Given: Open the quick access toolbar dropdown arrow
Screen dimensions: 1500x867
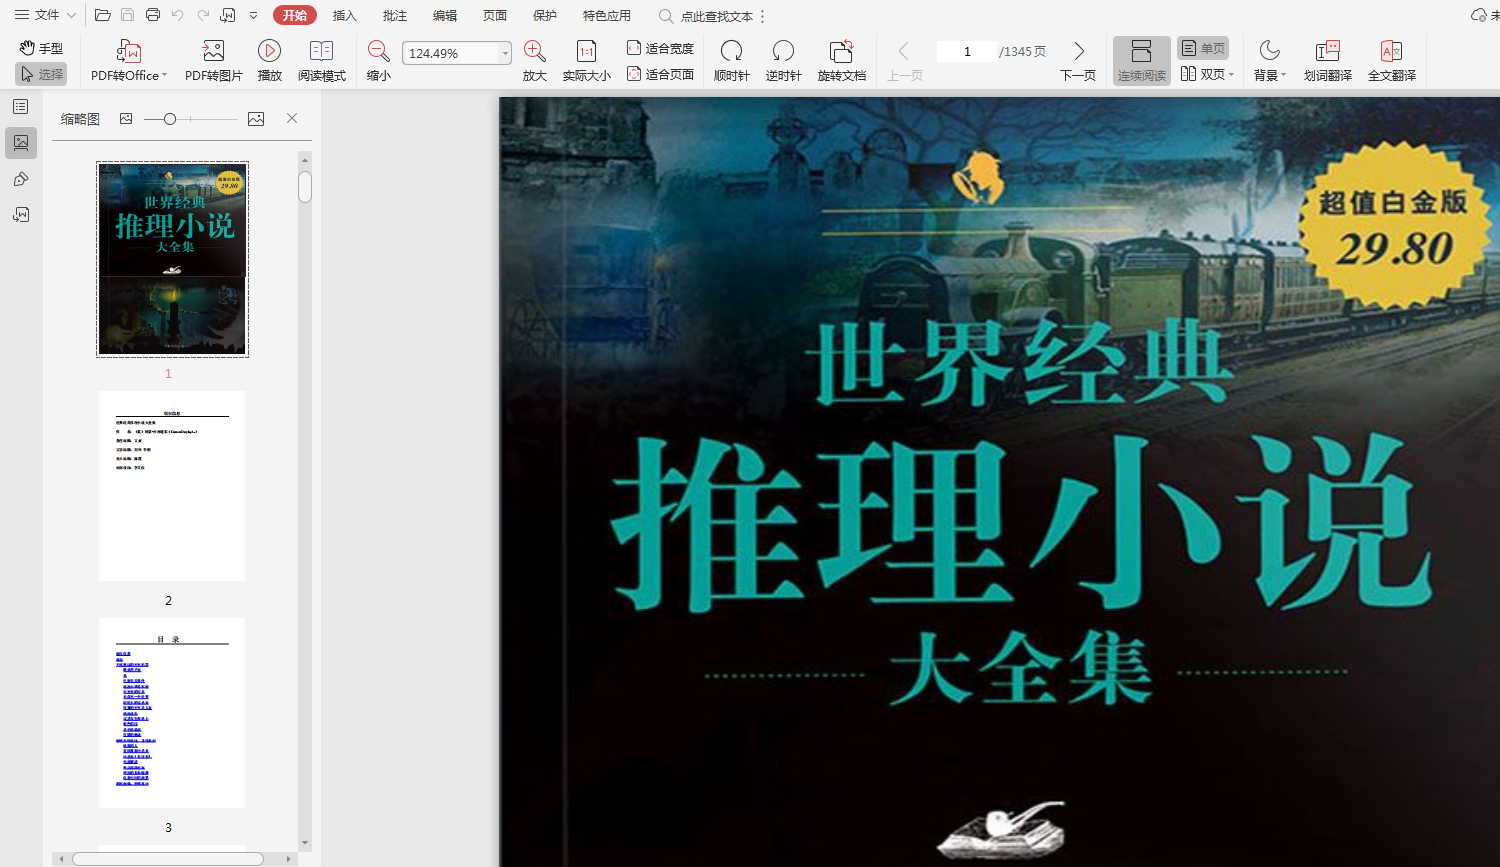Looking at the screenshot, I should point(253,16).
